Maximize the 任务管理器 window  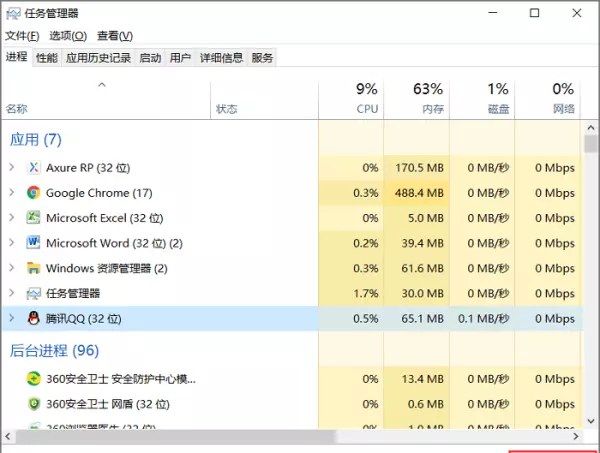pyautogui.click(x=535, y=13)
